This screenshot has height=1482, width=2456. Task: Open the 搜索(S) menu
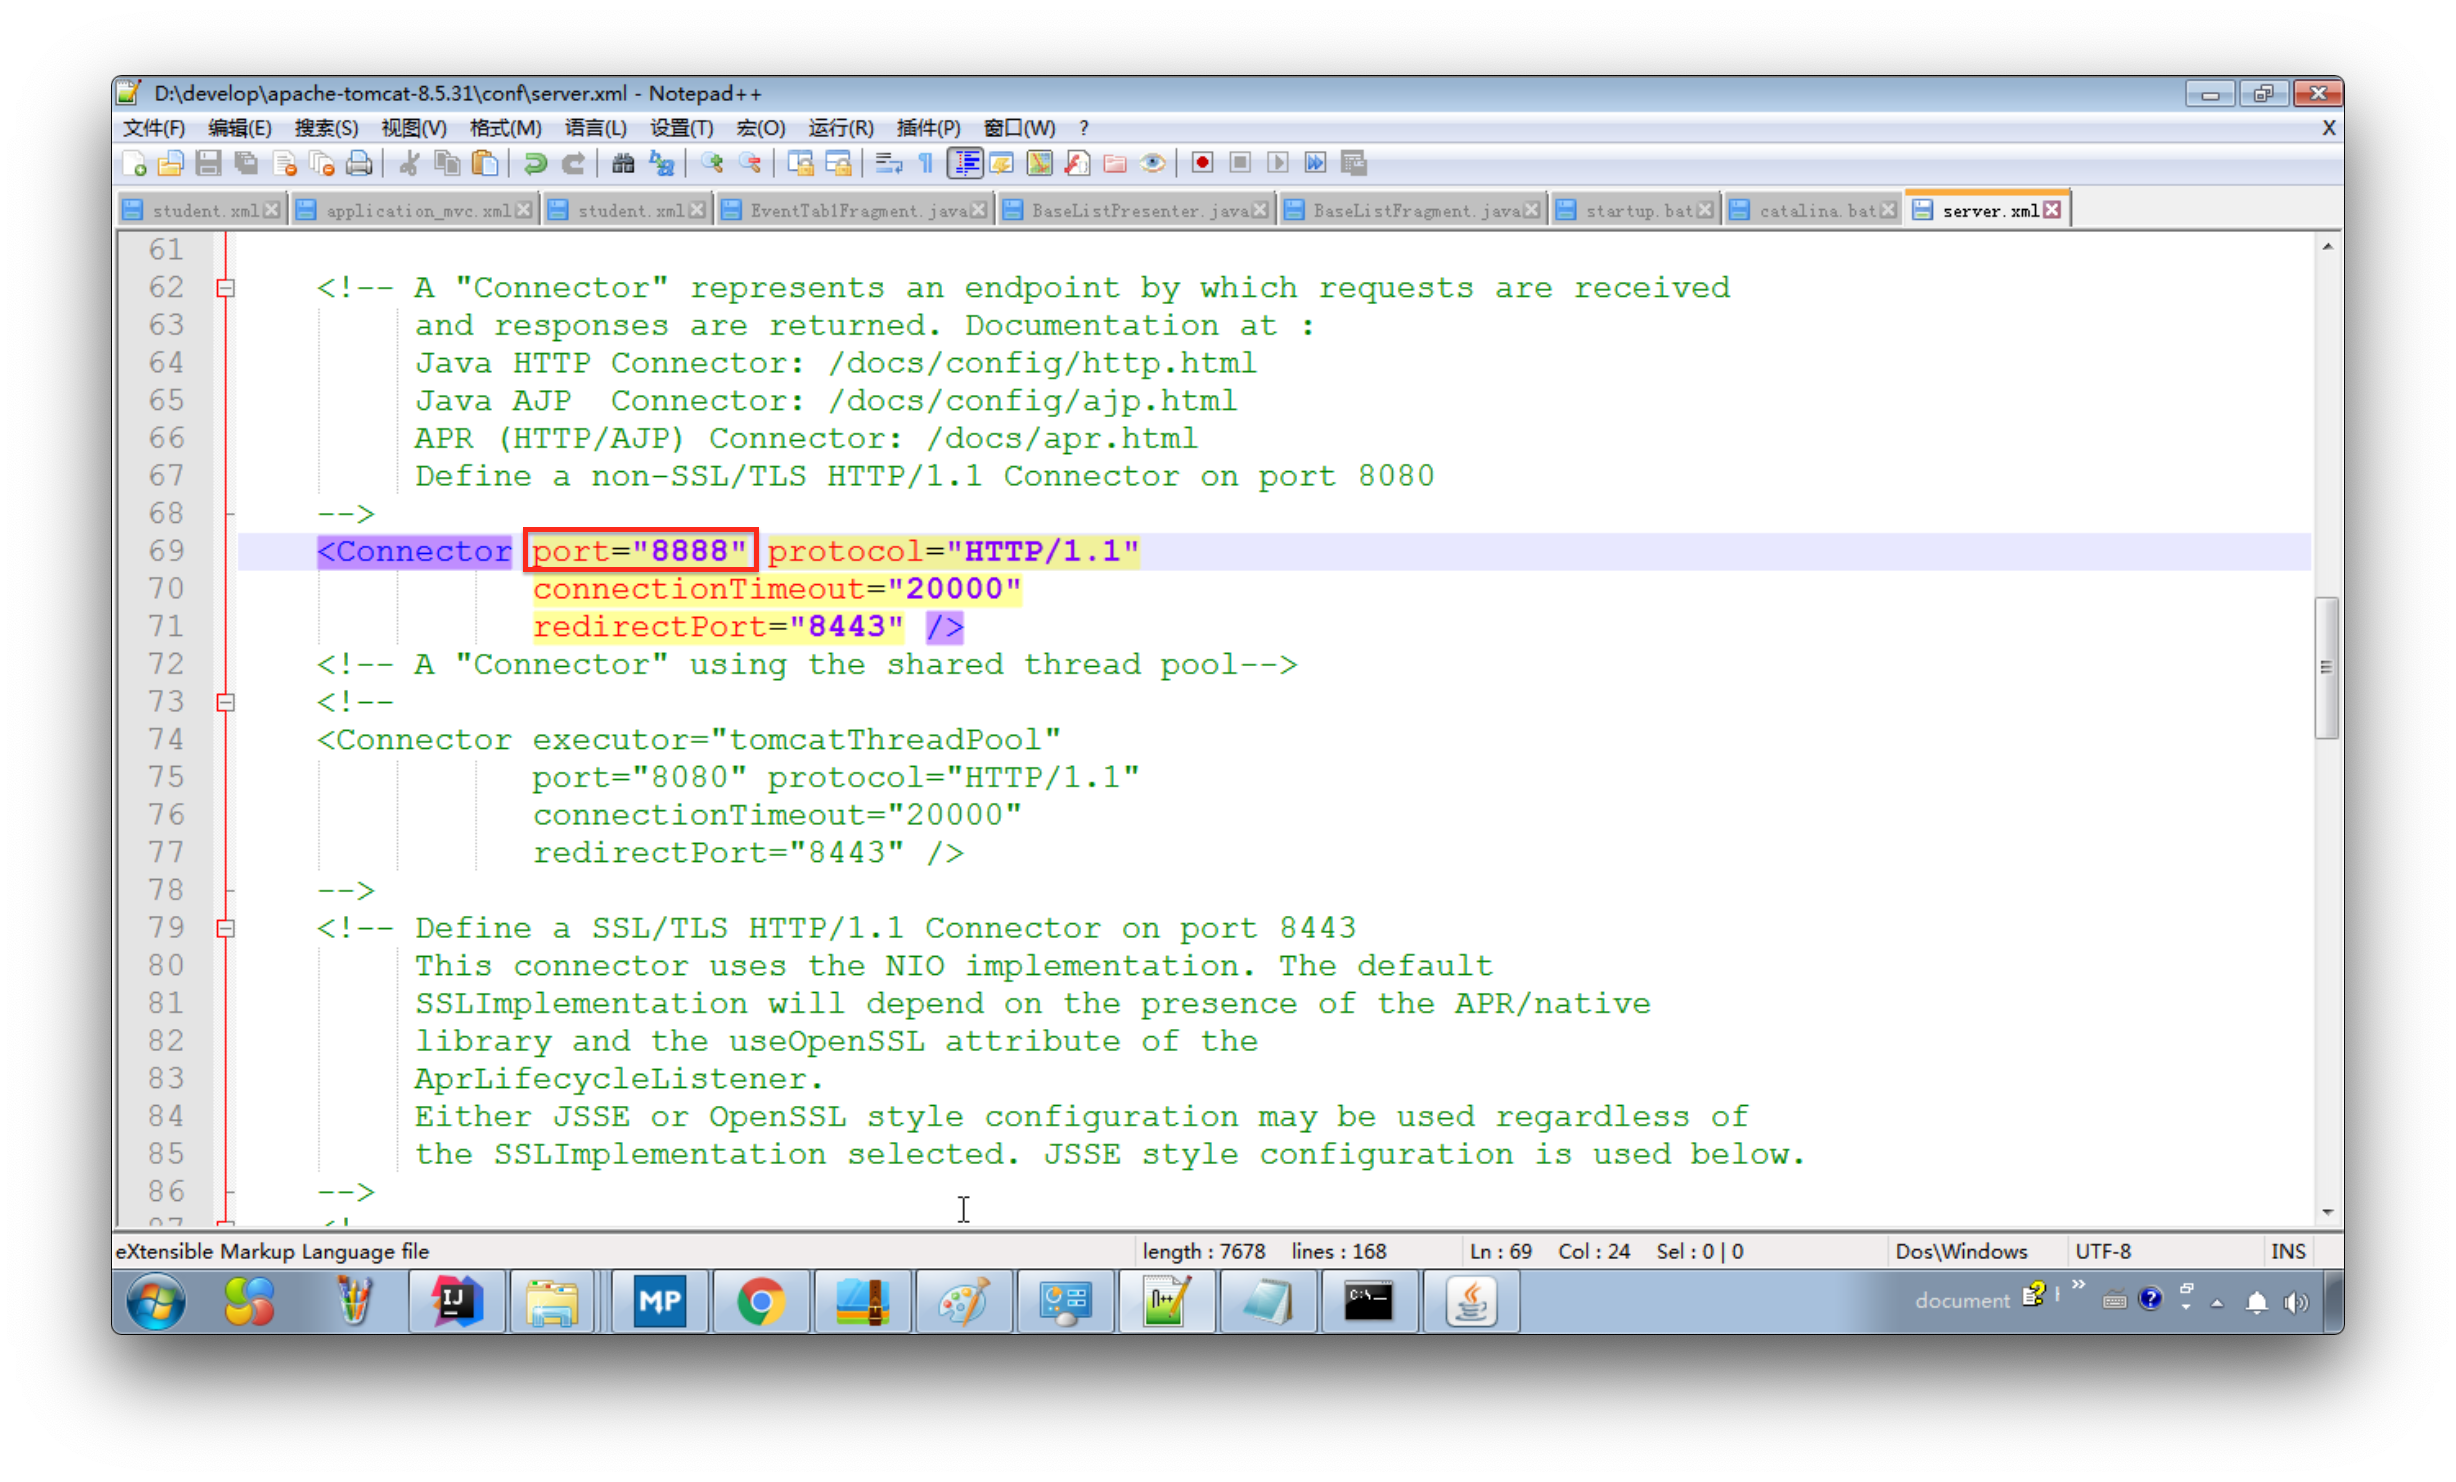(x=326, y=128)
